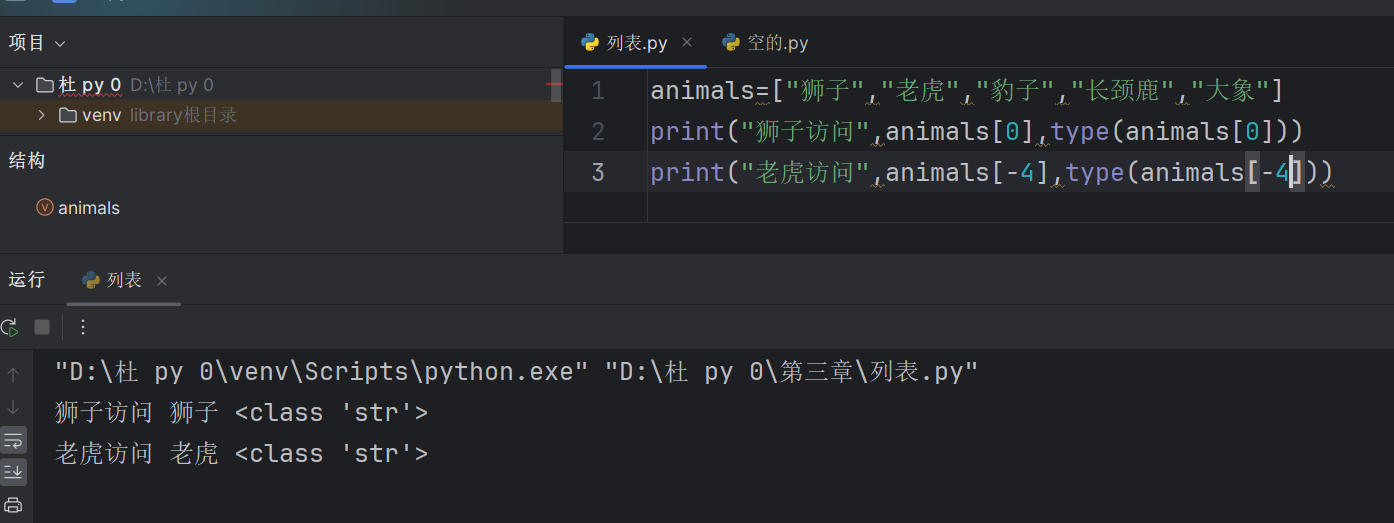Click the print console output icon
Image resolution: width=1394 pixels, height=523 pixels.
pos(13,504)
